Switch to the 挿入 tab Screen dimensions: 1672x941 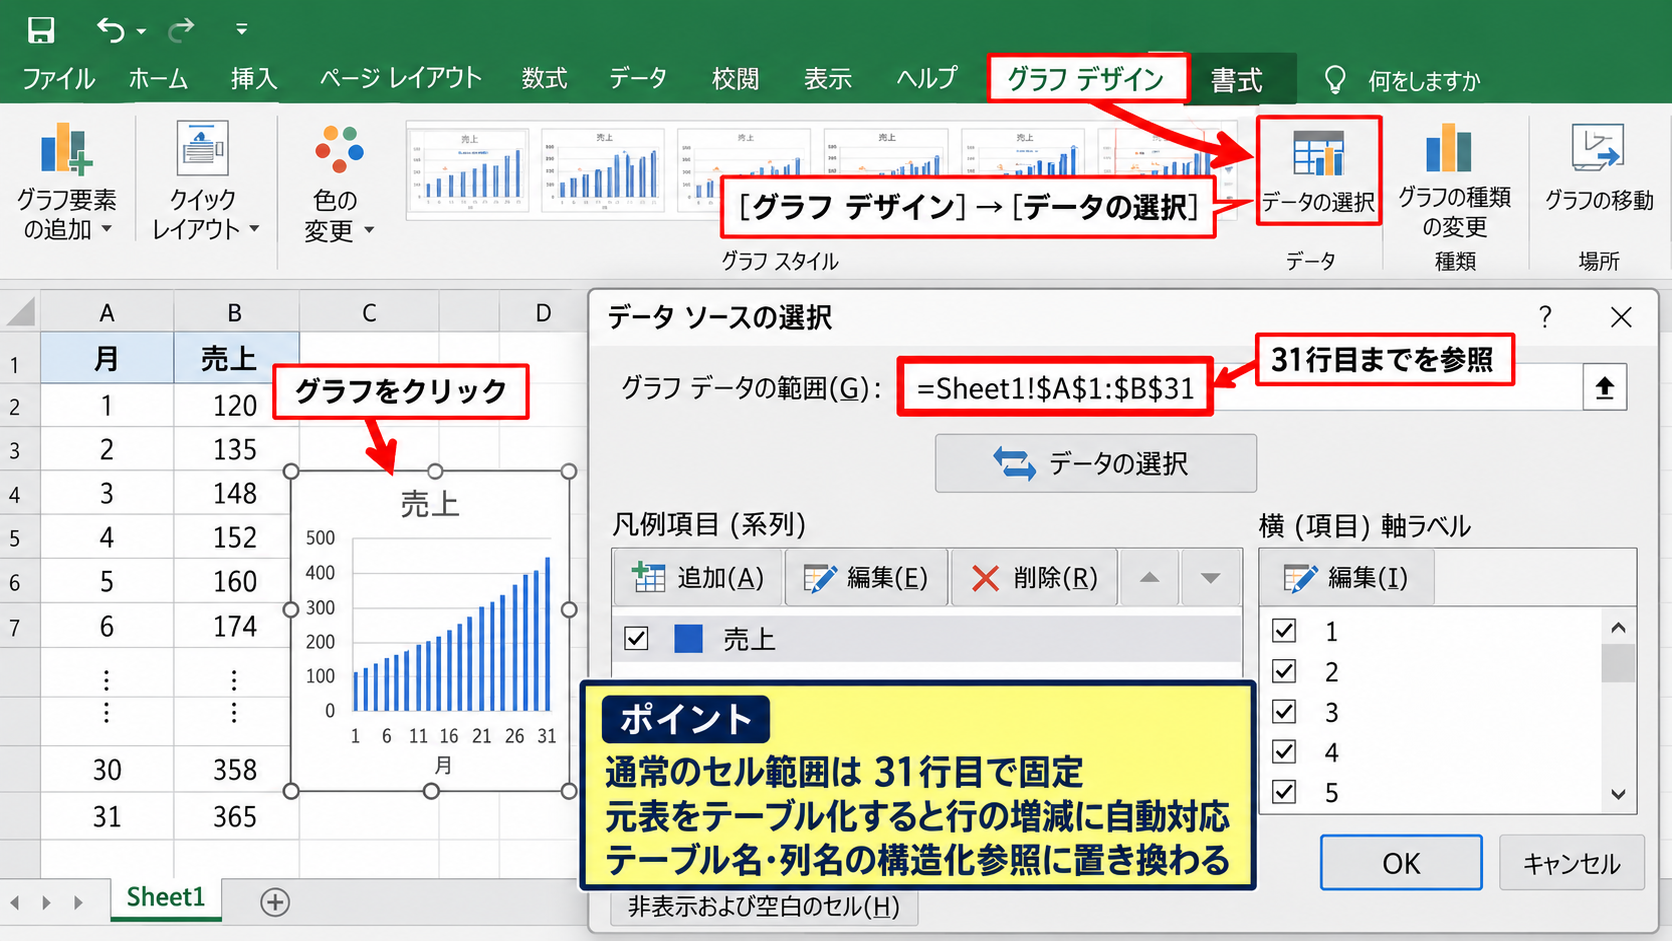point(254,79)
